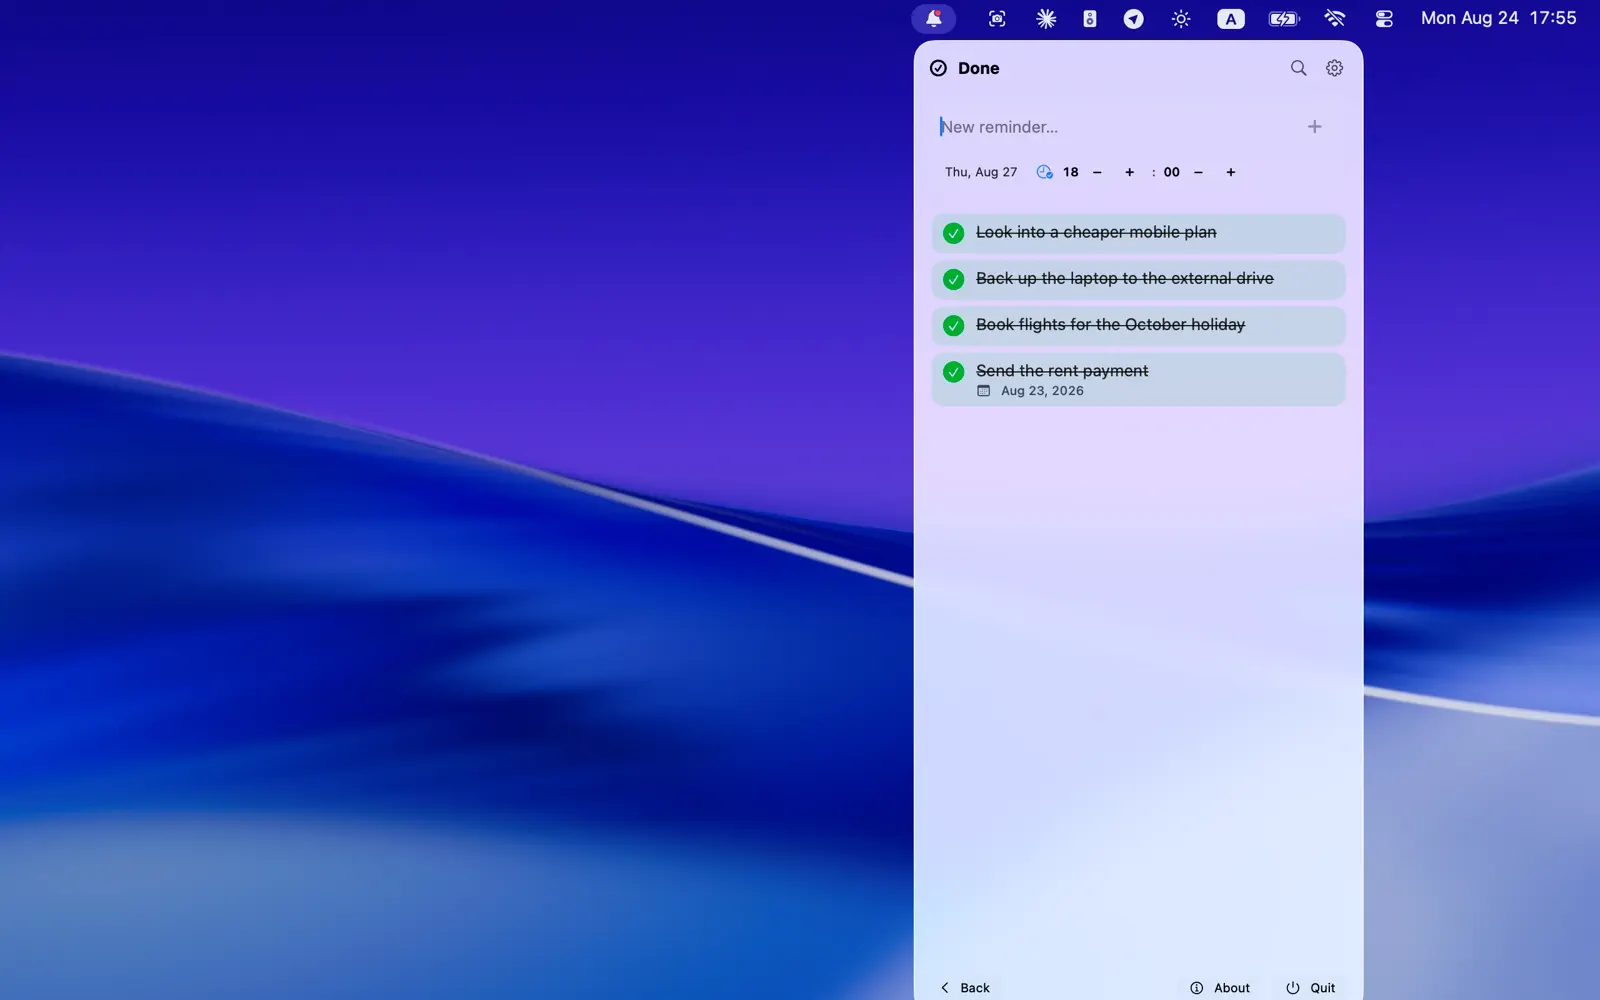Add the new reminder with plus icon
This screenshot has height=1000, width=1600.
(x=1314, y=127)
